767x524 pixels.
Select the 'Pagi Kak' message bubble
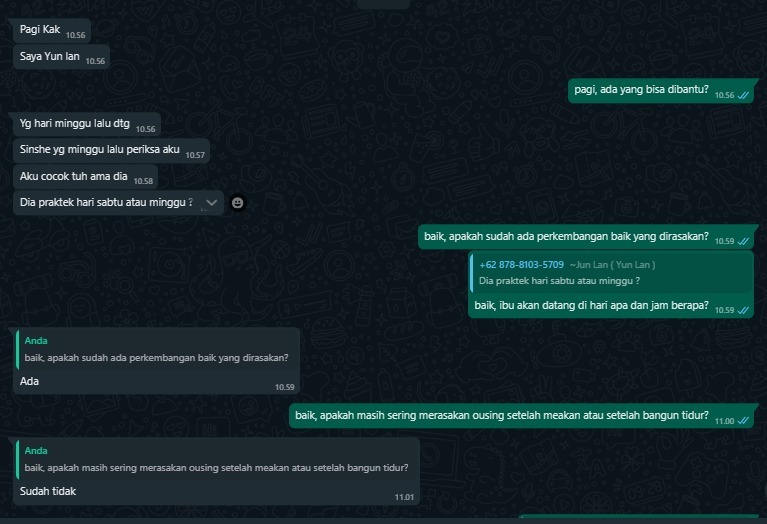click(52, 30)
